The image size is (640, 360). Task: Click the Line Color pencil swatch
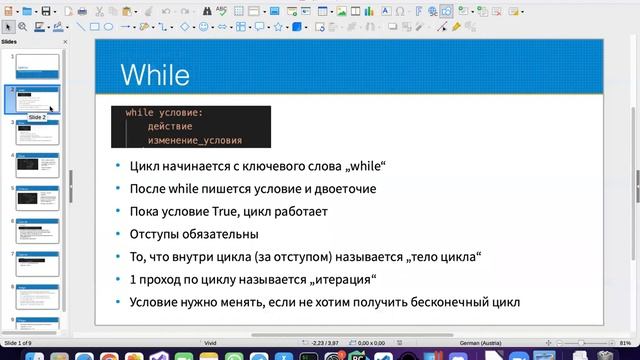click(39, 27)
